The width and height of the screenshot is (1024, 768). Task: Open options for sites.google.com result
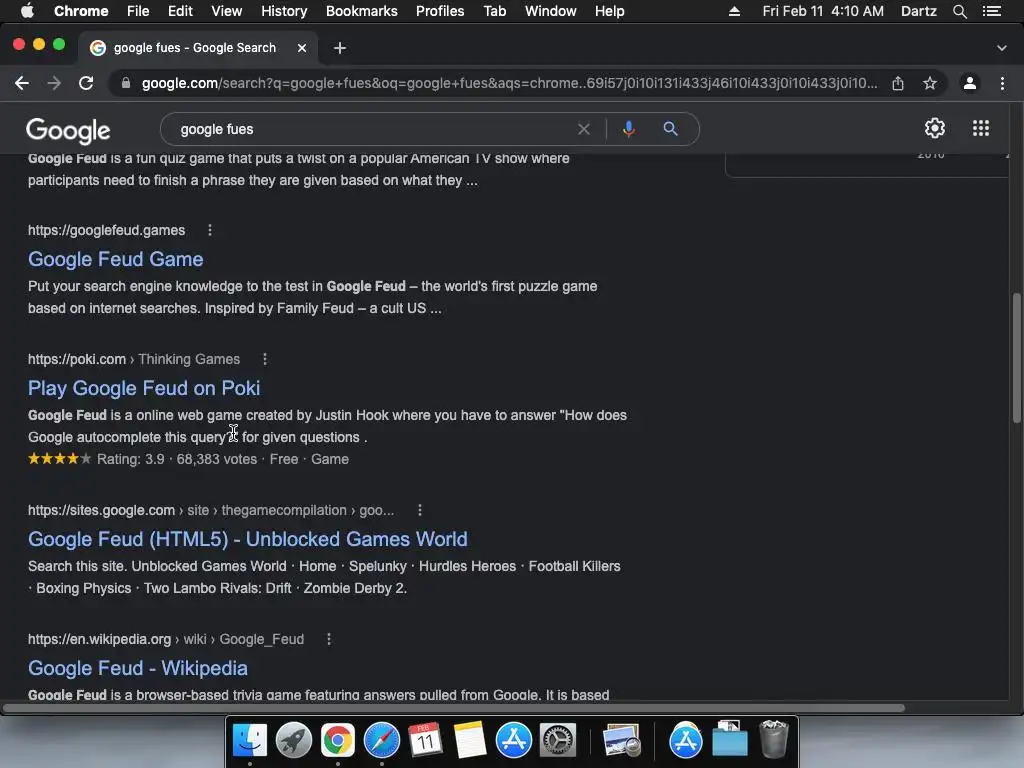(420, 510)
